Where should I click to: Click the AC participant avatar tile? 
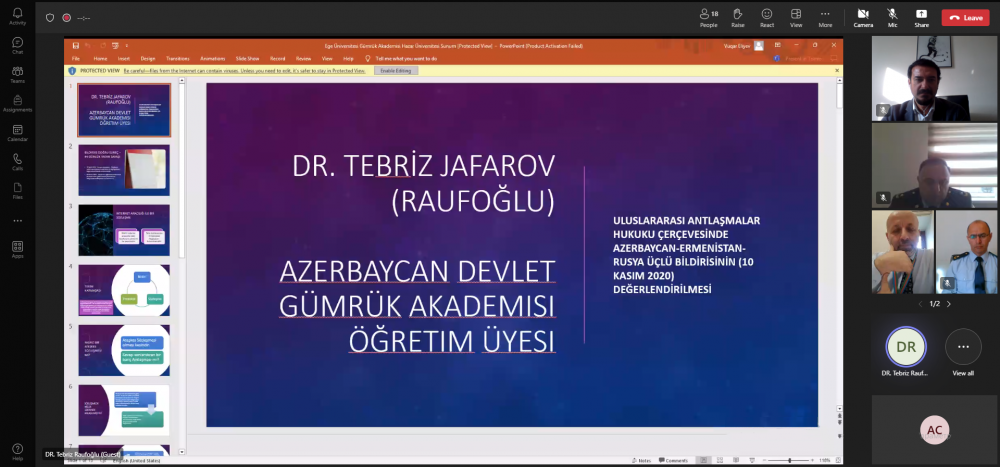[934, 430]
